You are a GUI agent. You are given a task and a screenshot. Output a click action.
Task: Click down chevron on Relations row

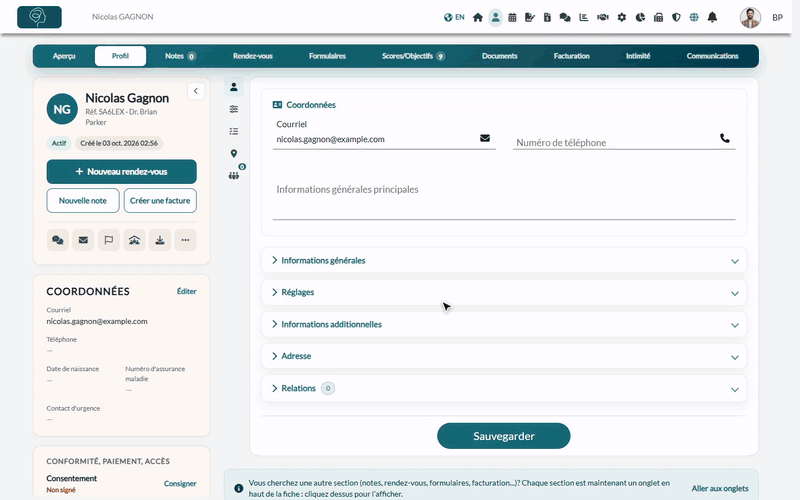(x=735, y=389)
